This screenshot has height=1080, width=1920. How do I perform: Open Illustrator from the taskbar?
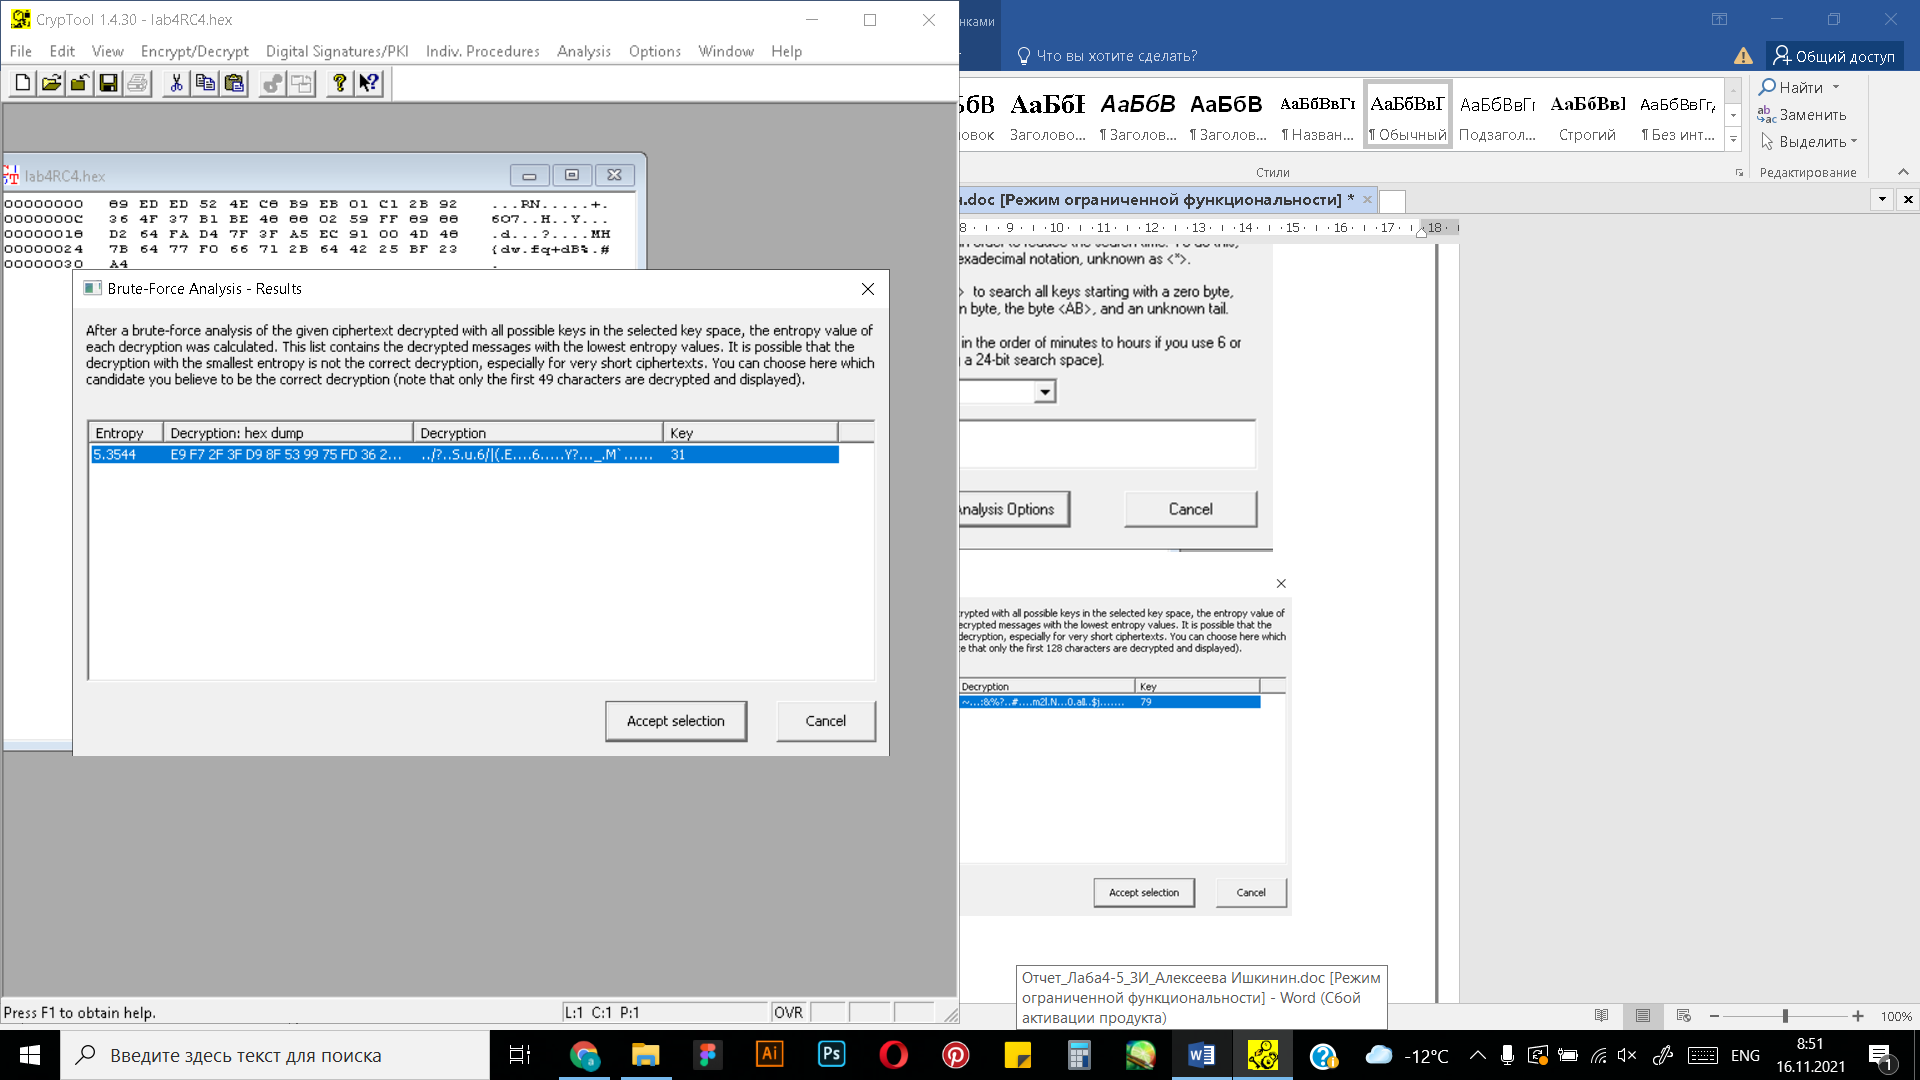click(x=769, y=1055)
